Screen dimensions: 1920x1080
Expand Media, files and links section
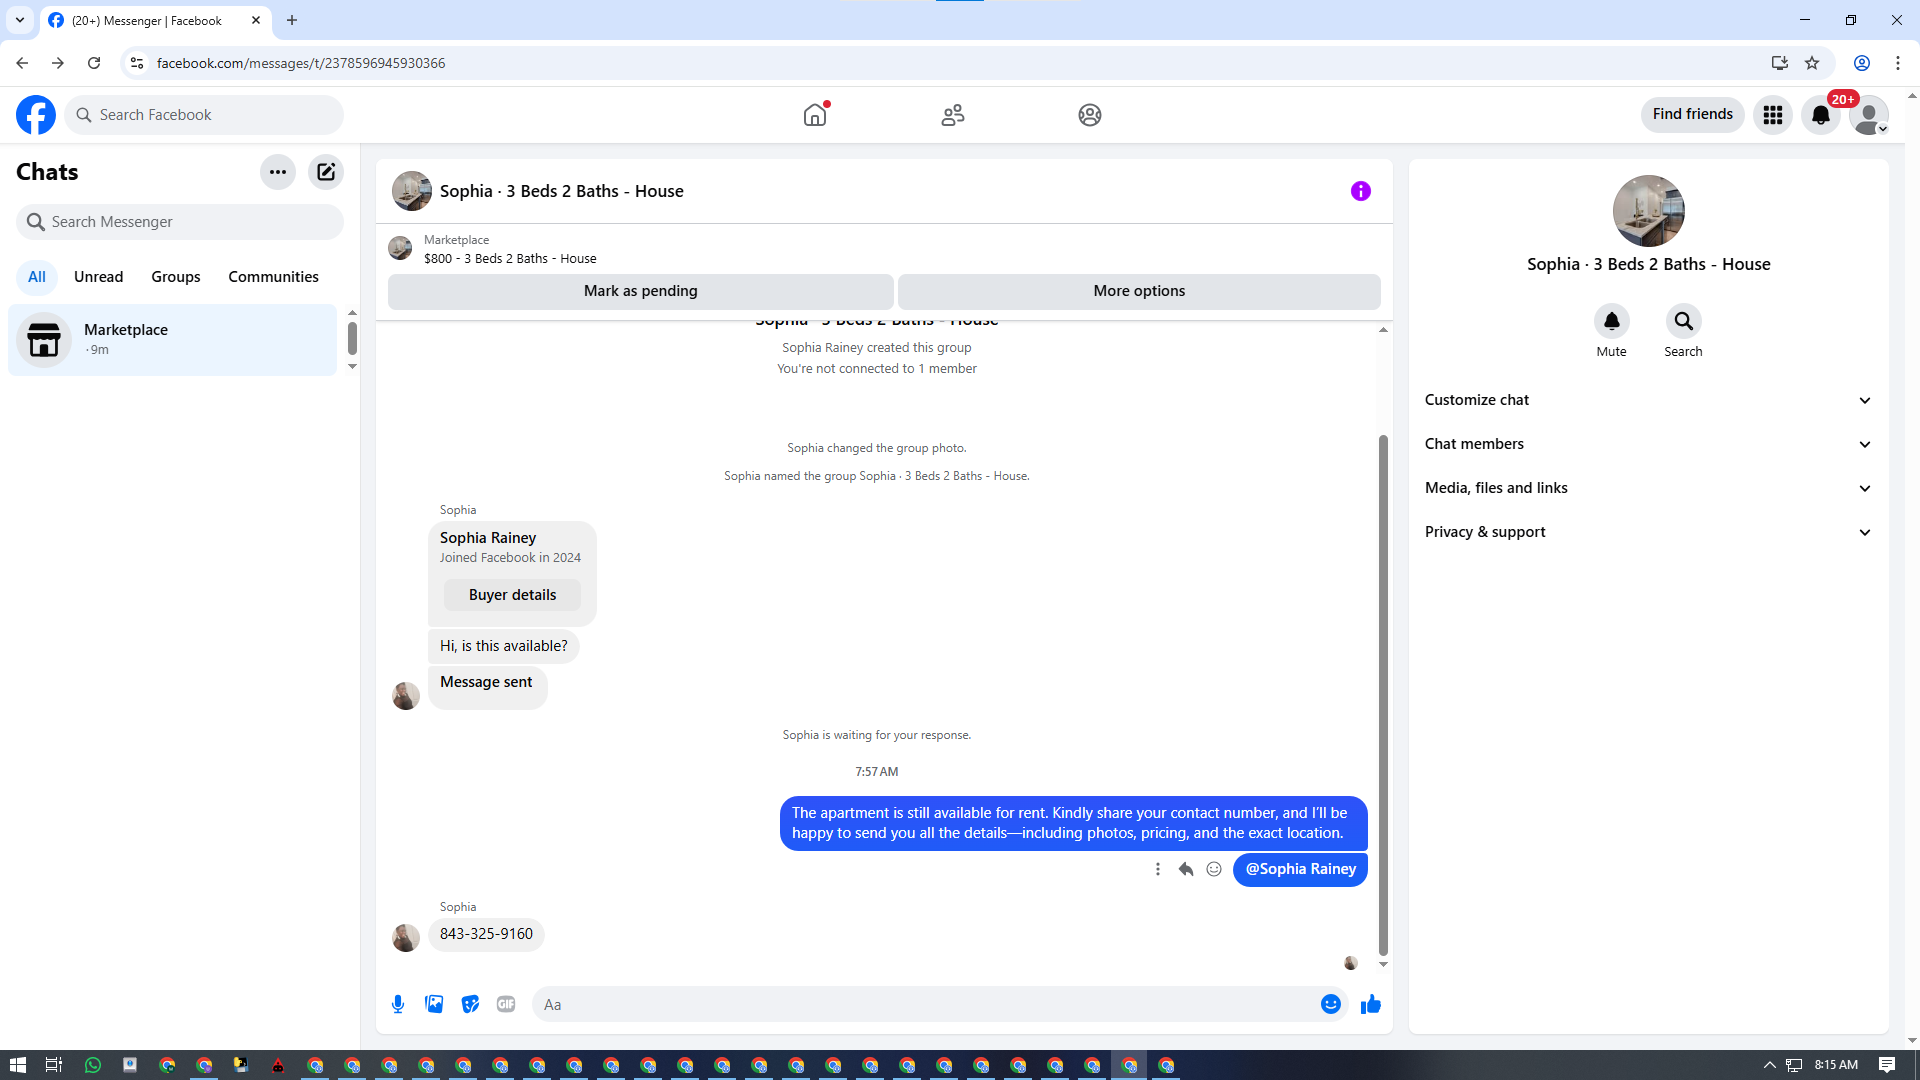click(1649, 488)
